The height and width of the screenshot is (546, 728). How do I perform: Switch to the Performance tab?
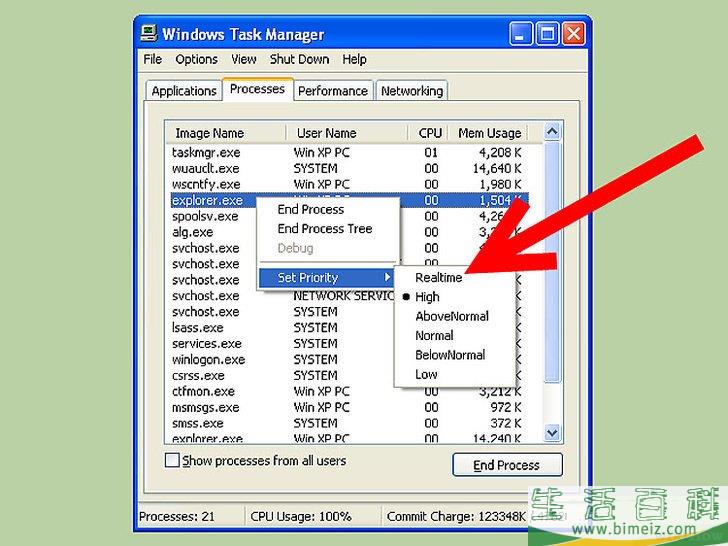coord(333,91)
